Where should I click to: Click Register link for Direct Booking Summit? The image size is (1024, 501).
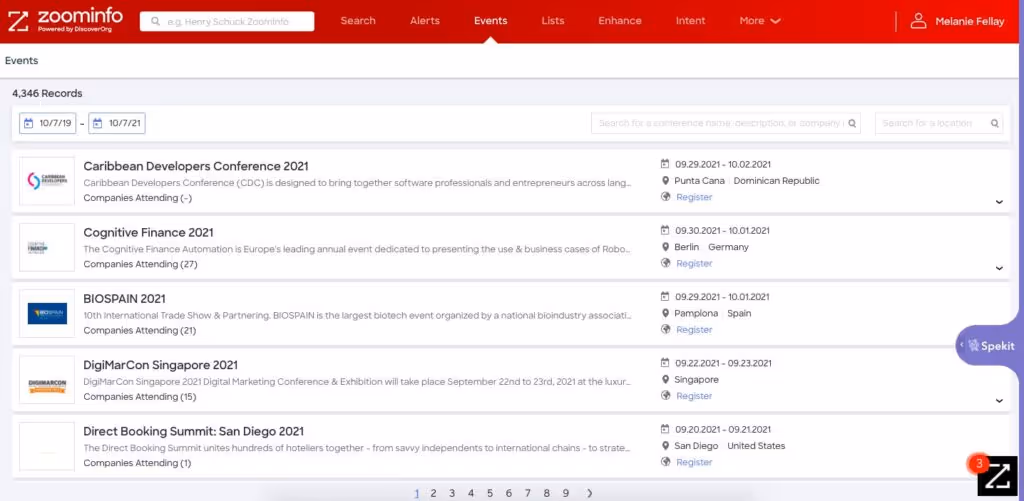pos(694,462)
